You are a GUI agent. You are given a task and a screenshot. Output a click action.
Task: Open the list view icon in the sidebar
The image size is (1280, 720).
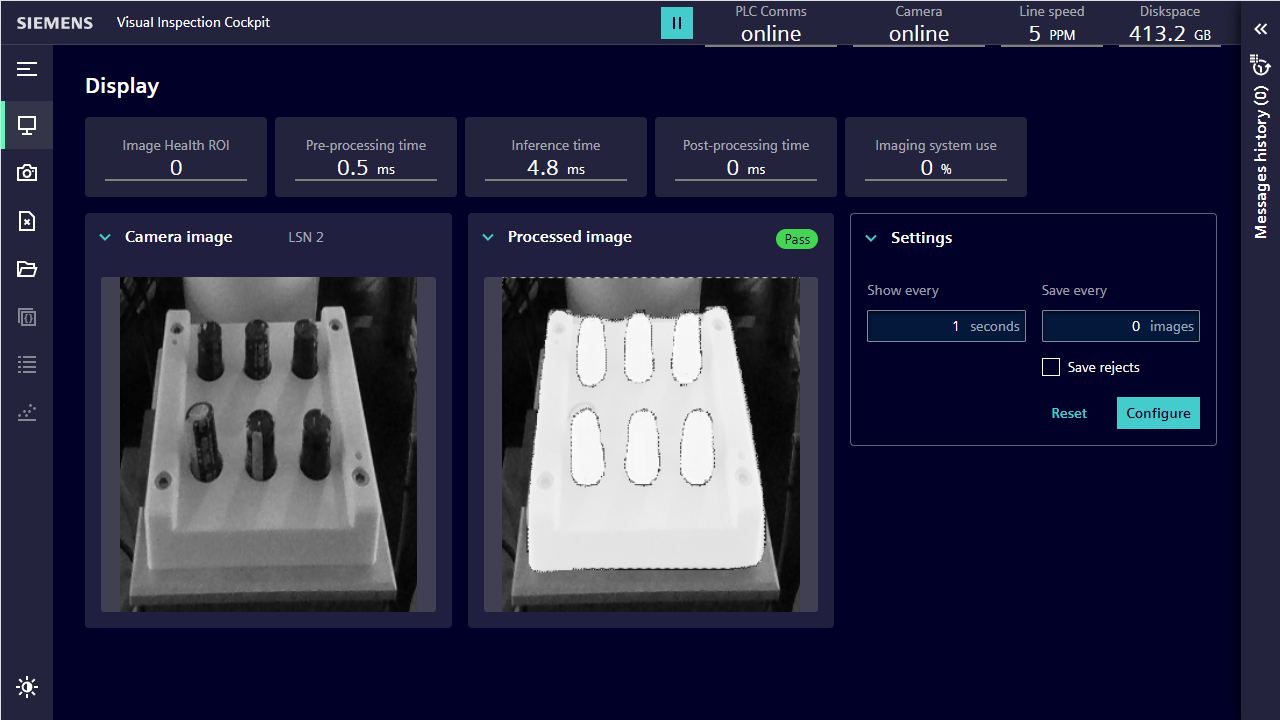click(x=26, y=365)
